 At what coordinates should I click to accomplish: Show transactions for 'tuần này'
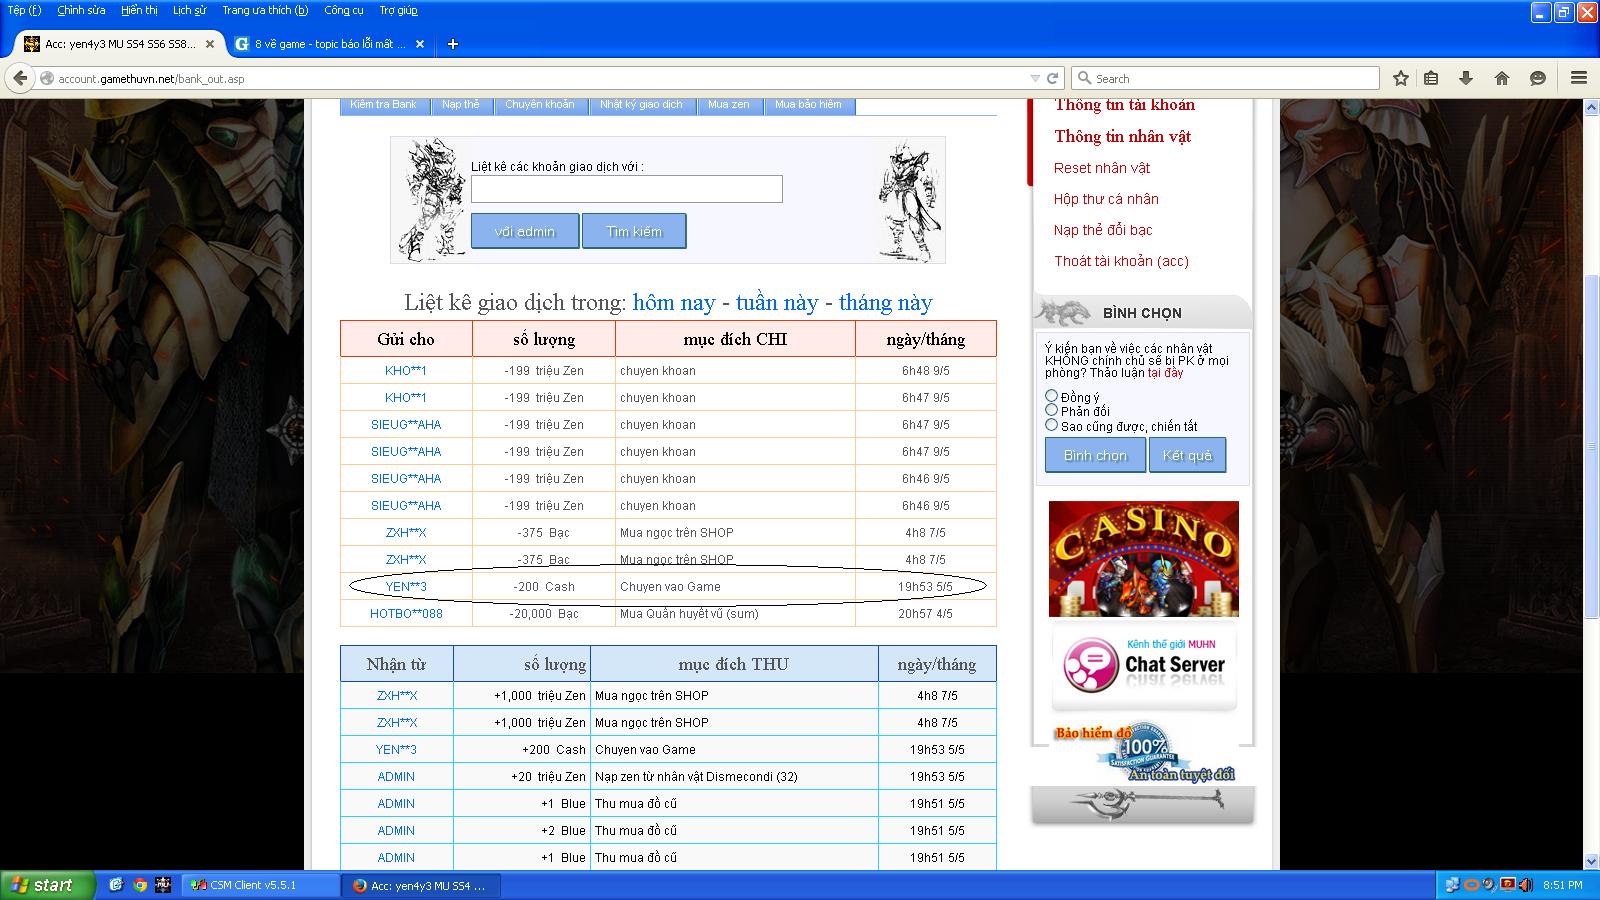click(x=777, y=302)
